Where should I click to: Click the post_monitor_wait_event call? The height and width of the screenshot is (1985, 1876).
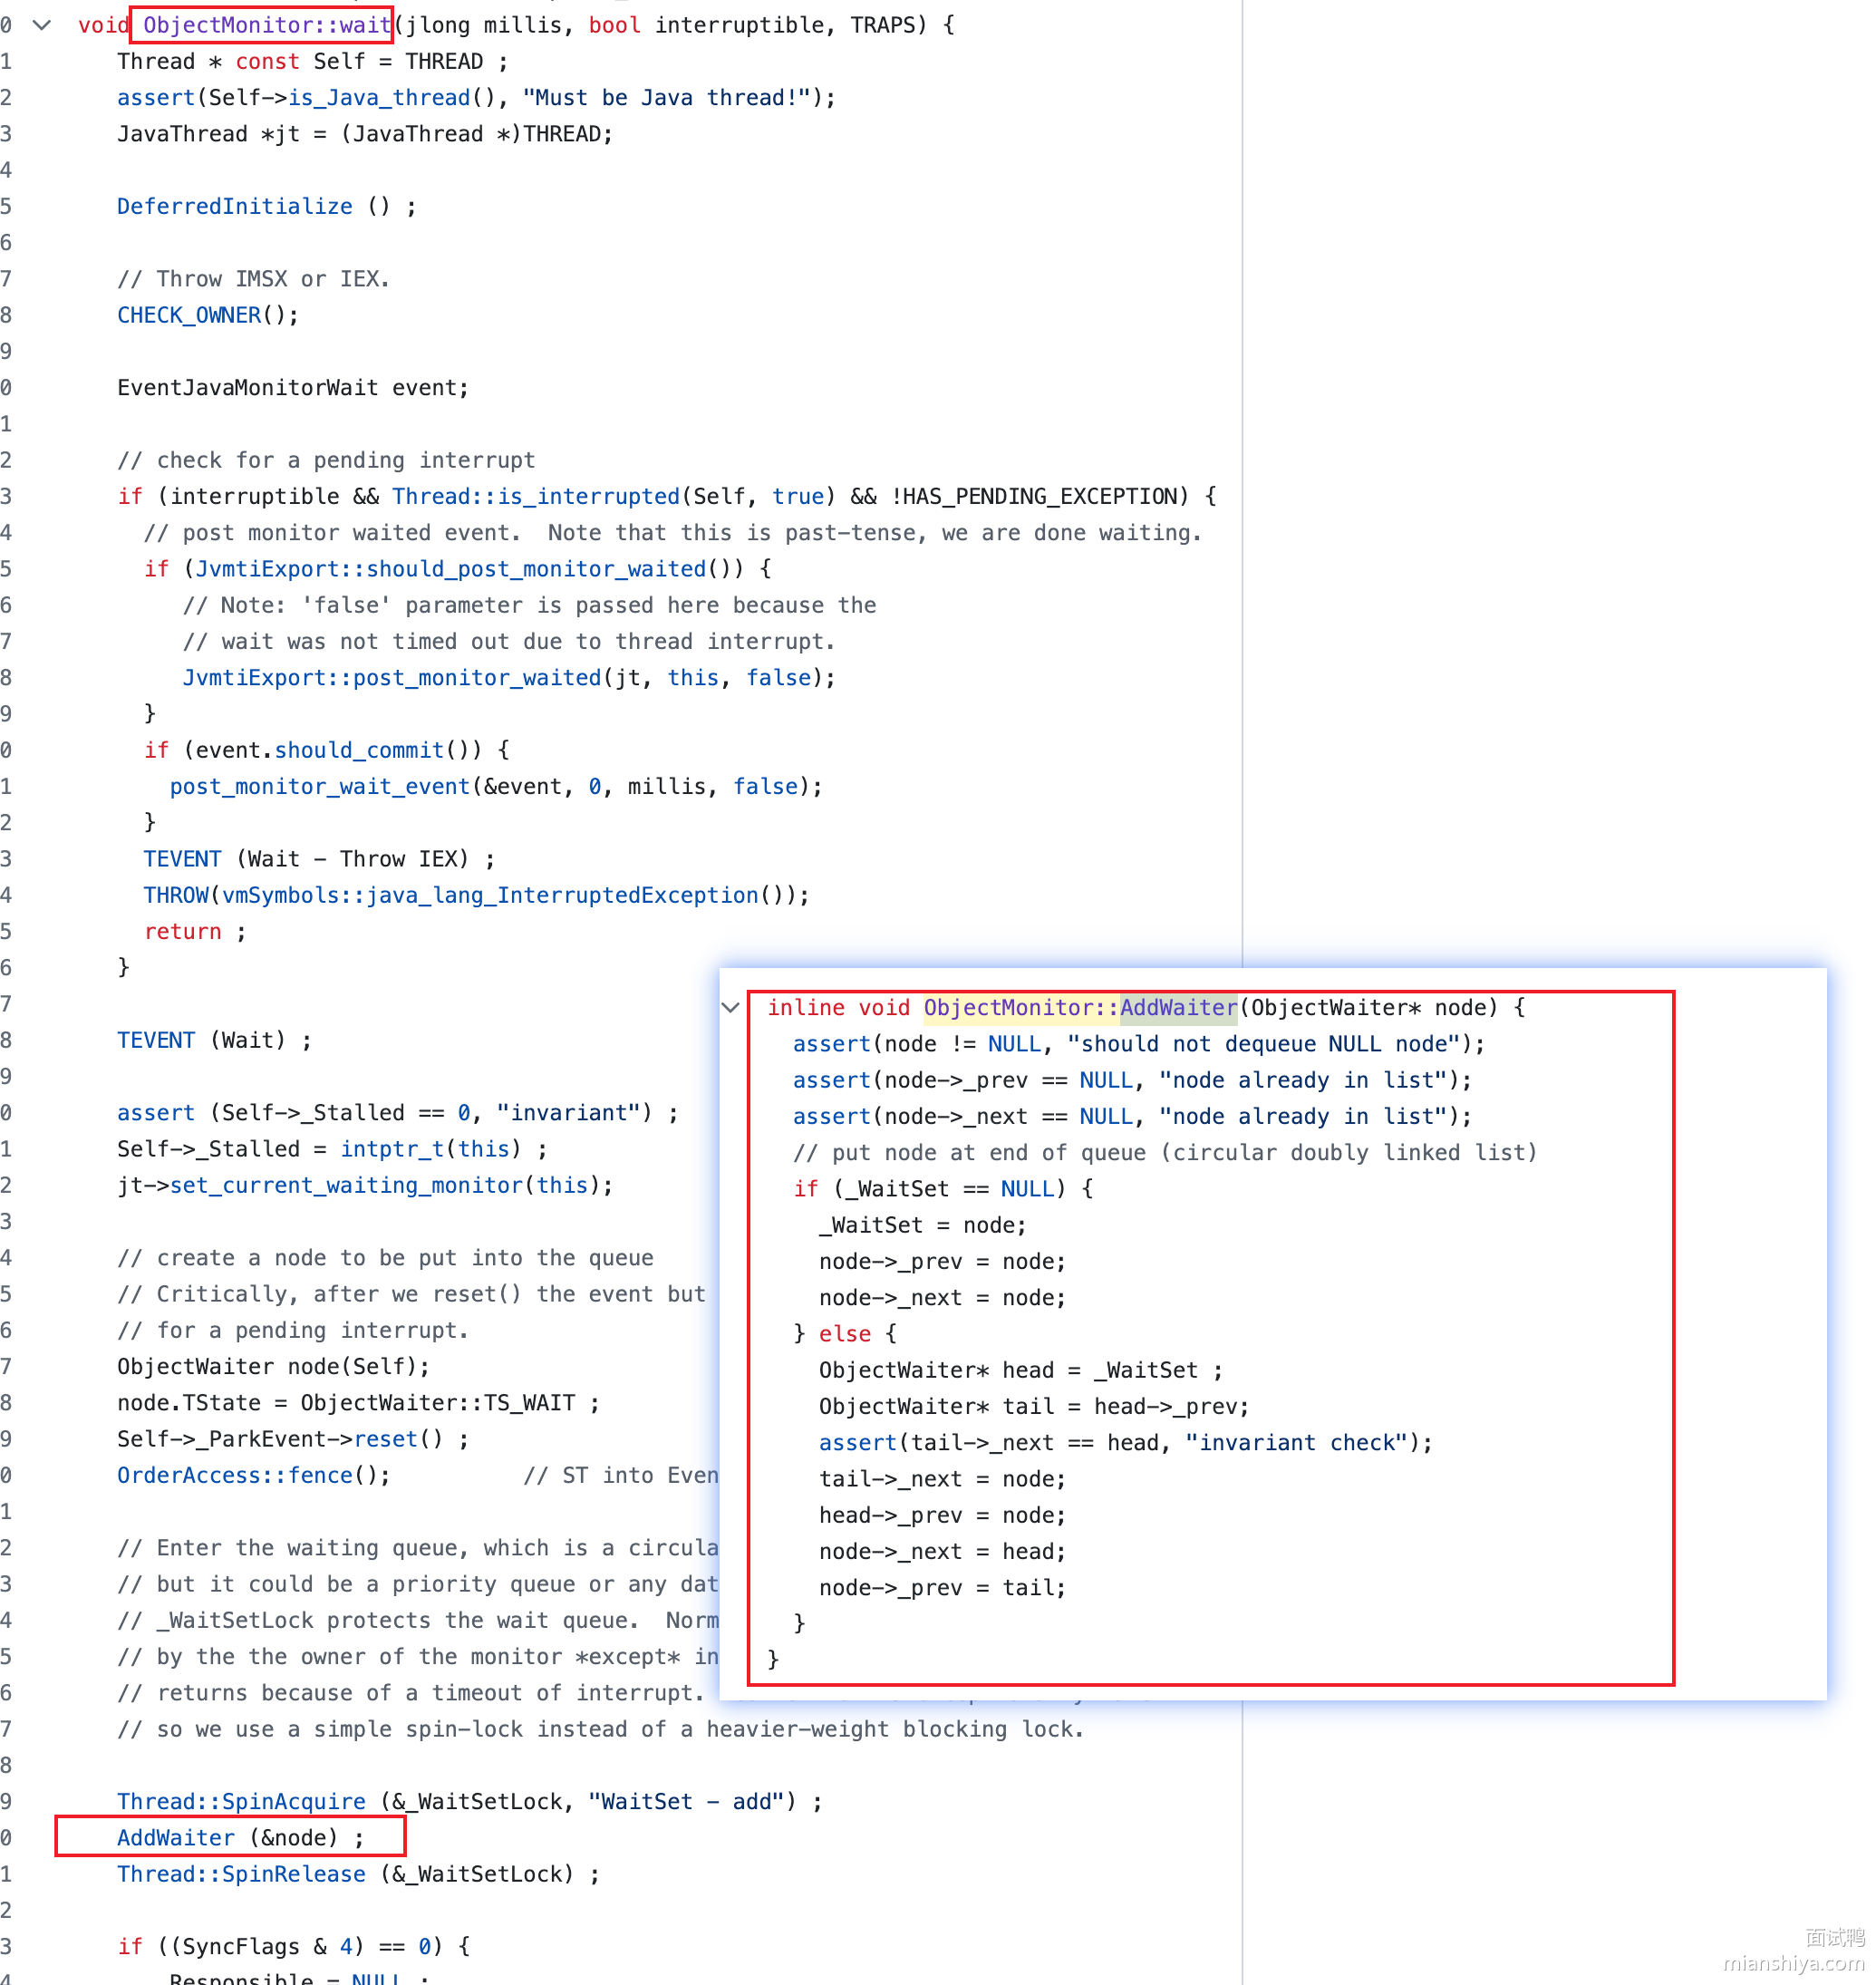(x=319, y=786)
